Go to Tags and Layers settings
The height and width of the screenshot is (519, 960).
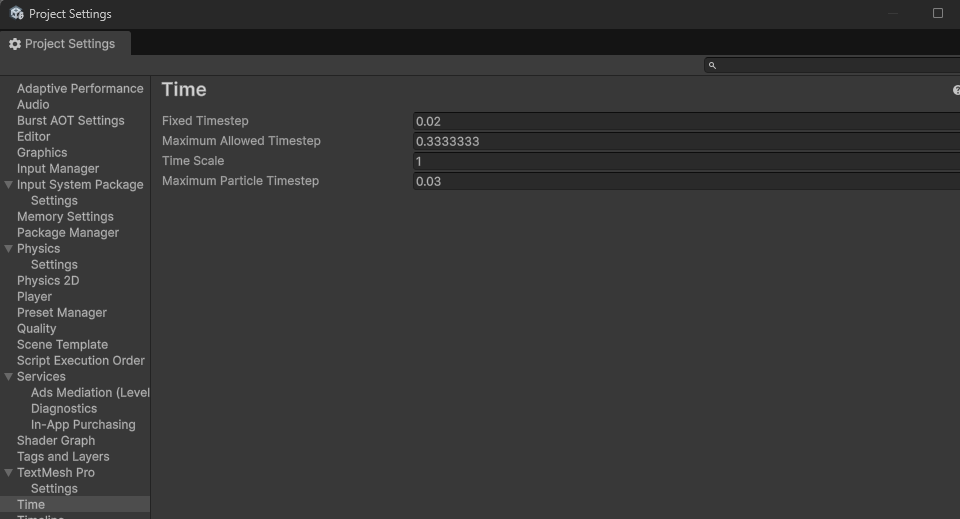[63, 457]
